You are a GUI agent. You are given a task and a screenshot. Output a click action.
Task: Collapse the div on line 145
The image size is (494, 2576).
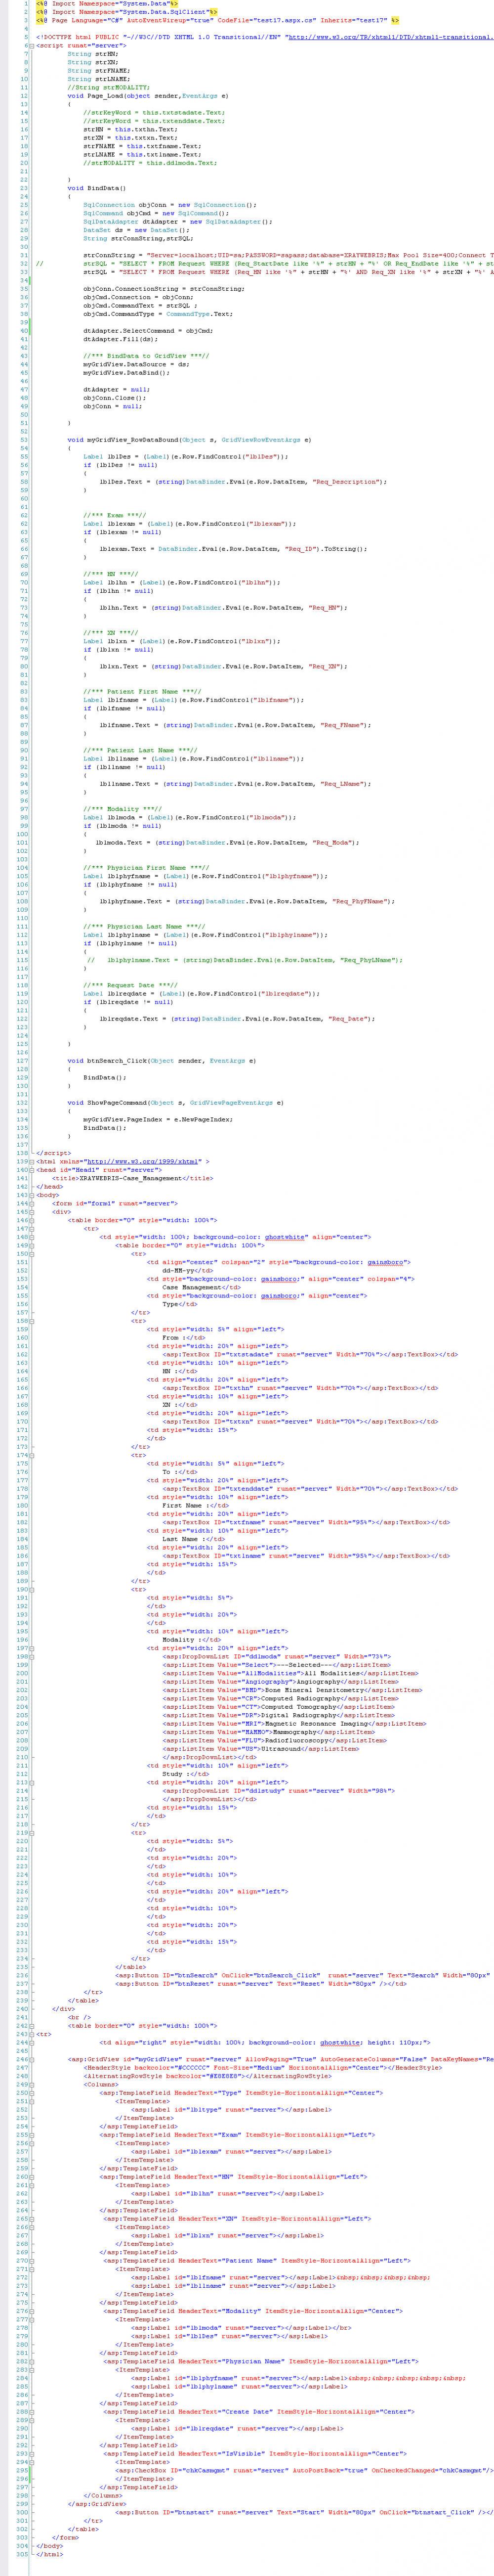[x=32, y=1211]
